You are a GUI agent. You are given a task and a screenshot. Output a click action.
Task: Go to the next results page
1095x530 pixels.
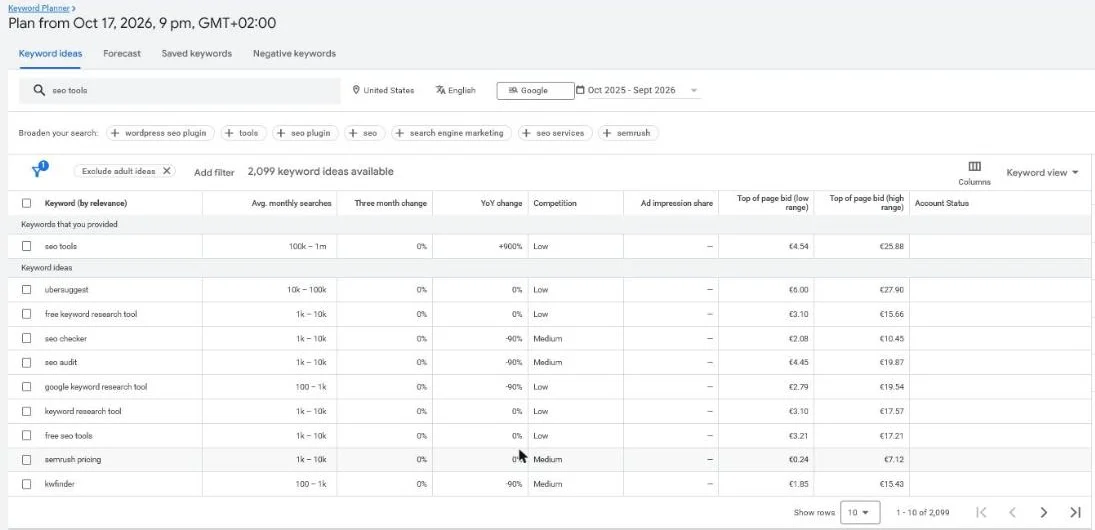[x=1043, y=513]
